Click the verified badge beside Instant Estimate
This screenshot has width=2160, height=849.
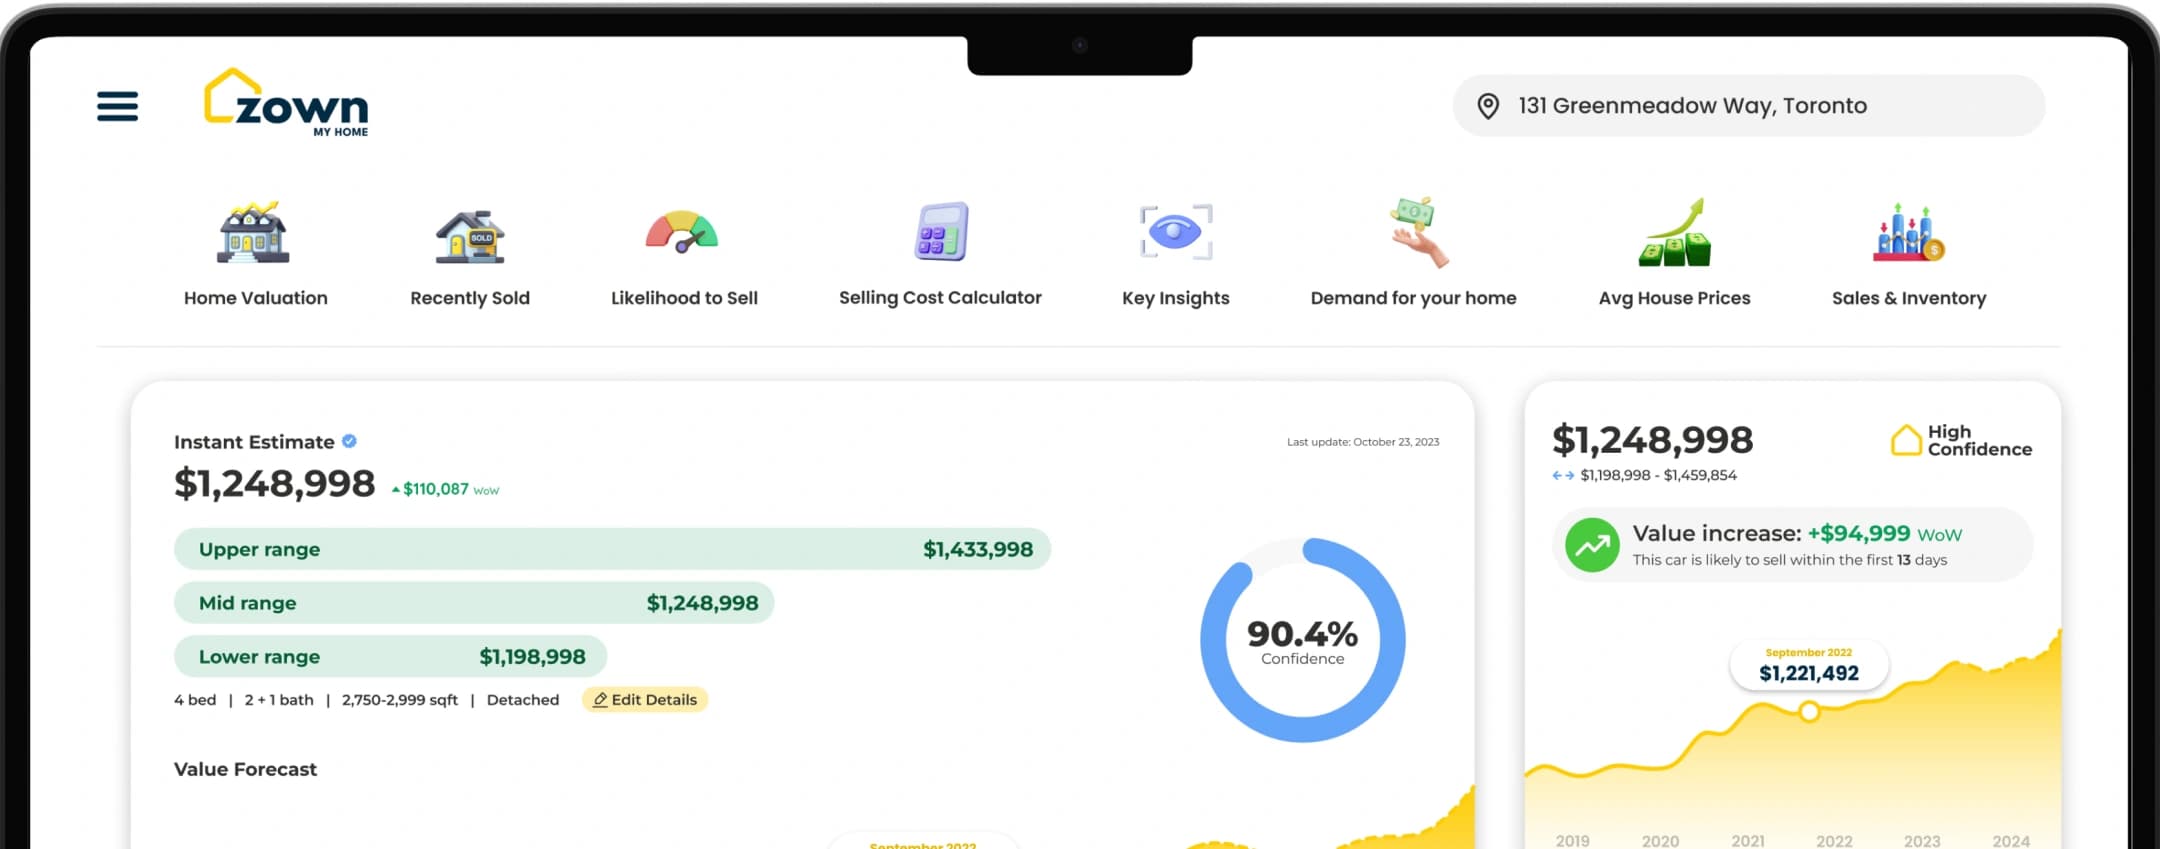pyautogui.click(x=349, y=441)
